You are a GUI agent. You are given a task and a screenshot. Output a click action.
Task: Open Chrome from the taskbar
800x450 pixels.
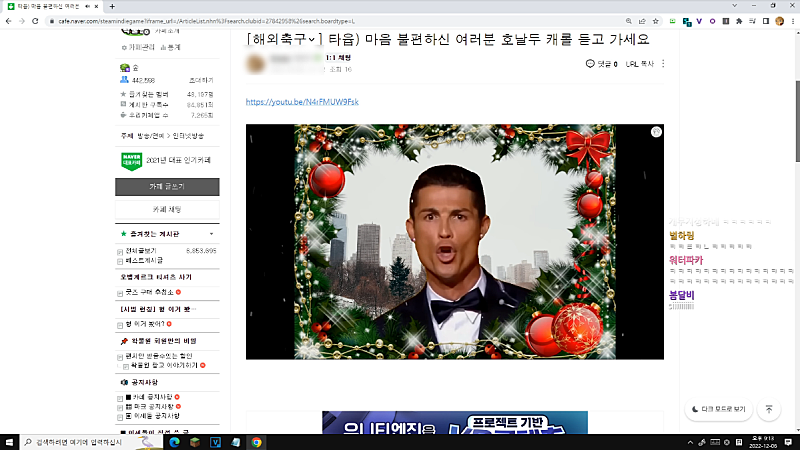pyautogui.click(x=256, y=442)
